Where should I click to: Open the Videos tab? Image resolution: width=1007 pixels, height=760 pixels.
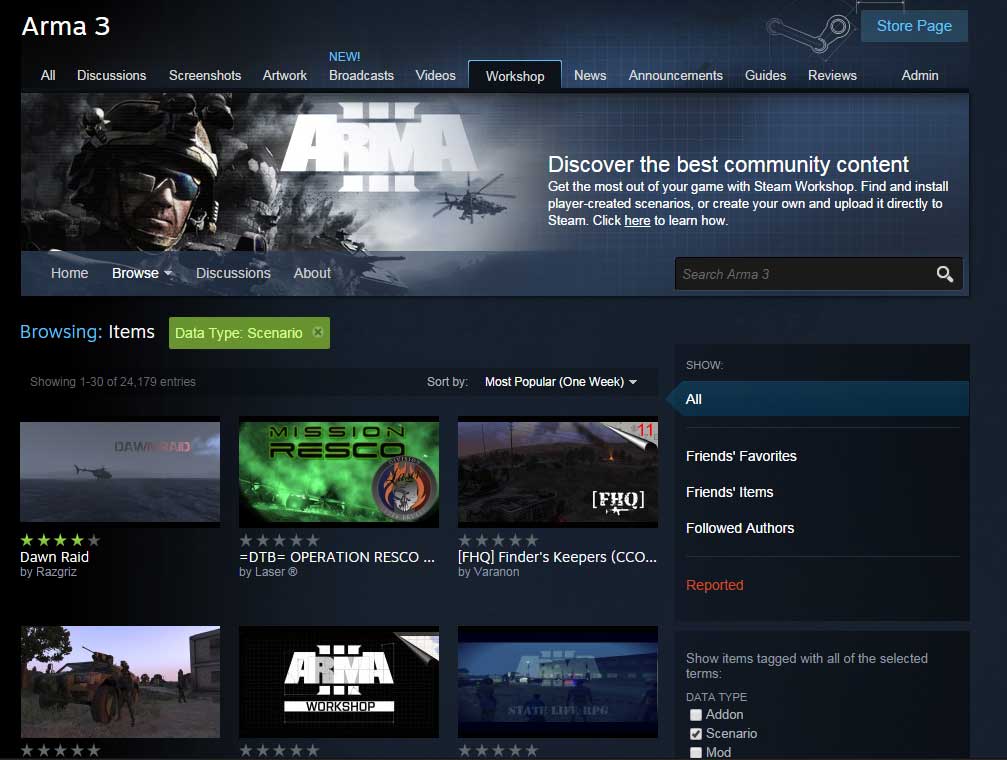click(x=435, y=75)
